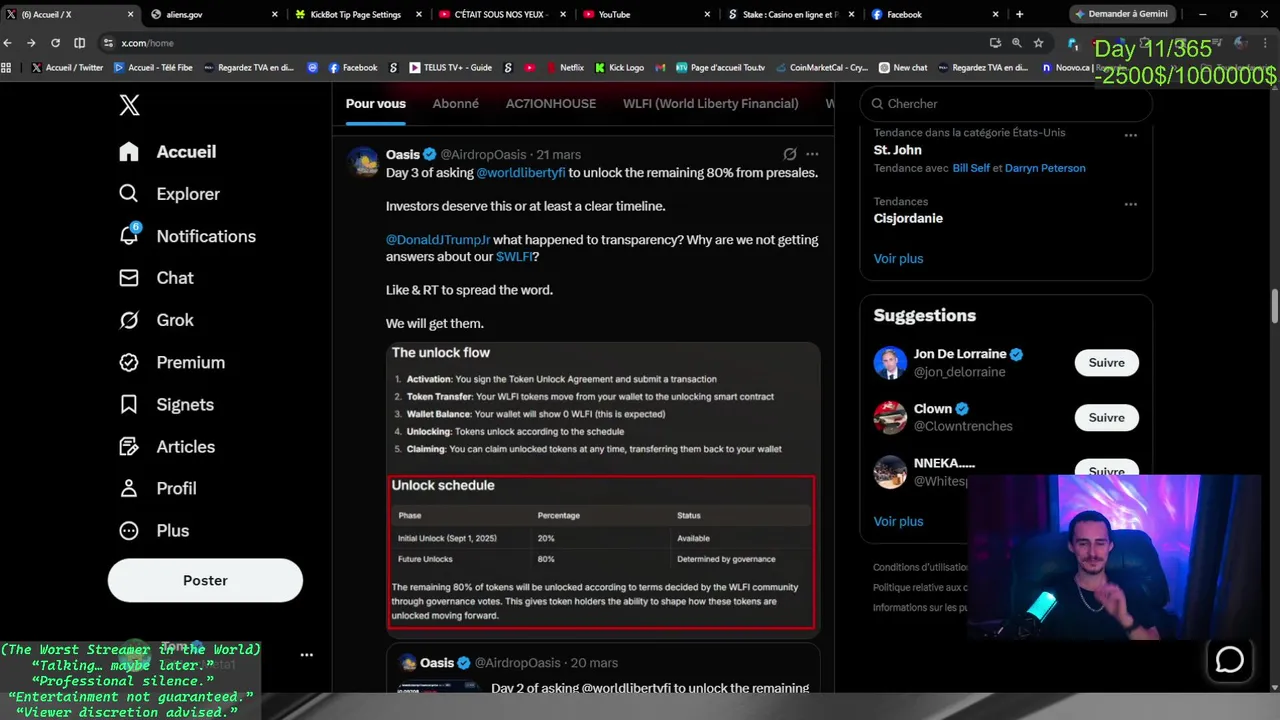Open Premium subscription page
Viewport: 1280px width, 720px height.
(171, 362)
